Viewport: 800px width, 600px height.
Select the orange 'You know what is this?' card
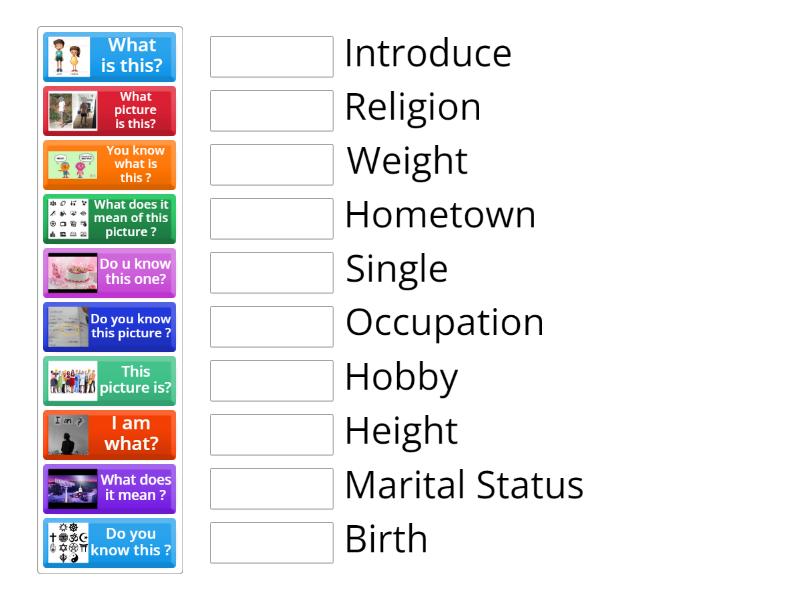[x=109, y=165]
